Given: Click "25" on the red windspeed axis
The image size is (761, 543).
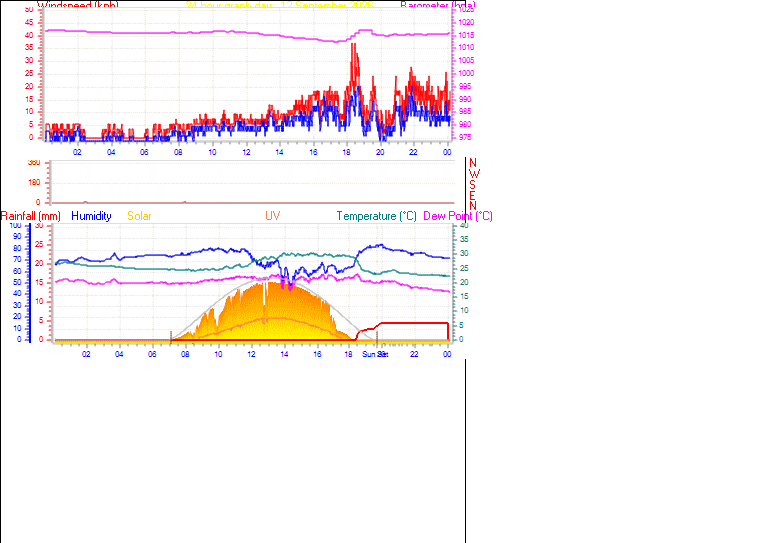Looking at the screenshot, I should [x=29, y=73].
